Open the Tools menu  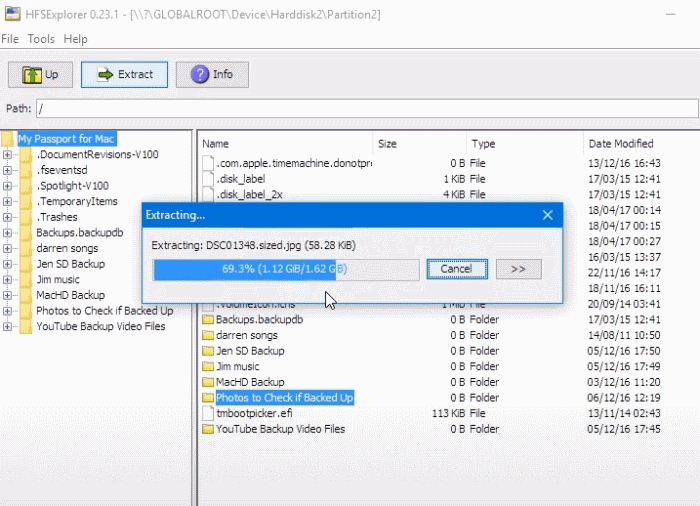[41, 39]
